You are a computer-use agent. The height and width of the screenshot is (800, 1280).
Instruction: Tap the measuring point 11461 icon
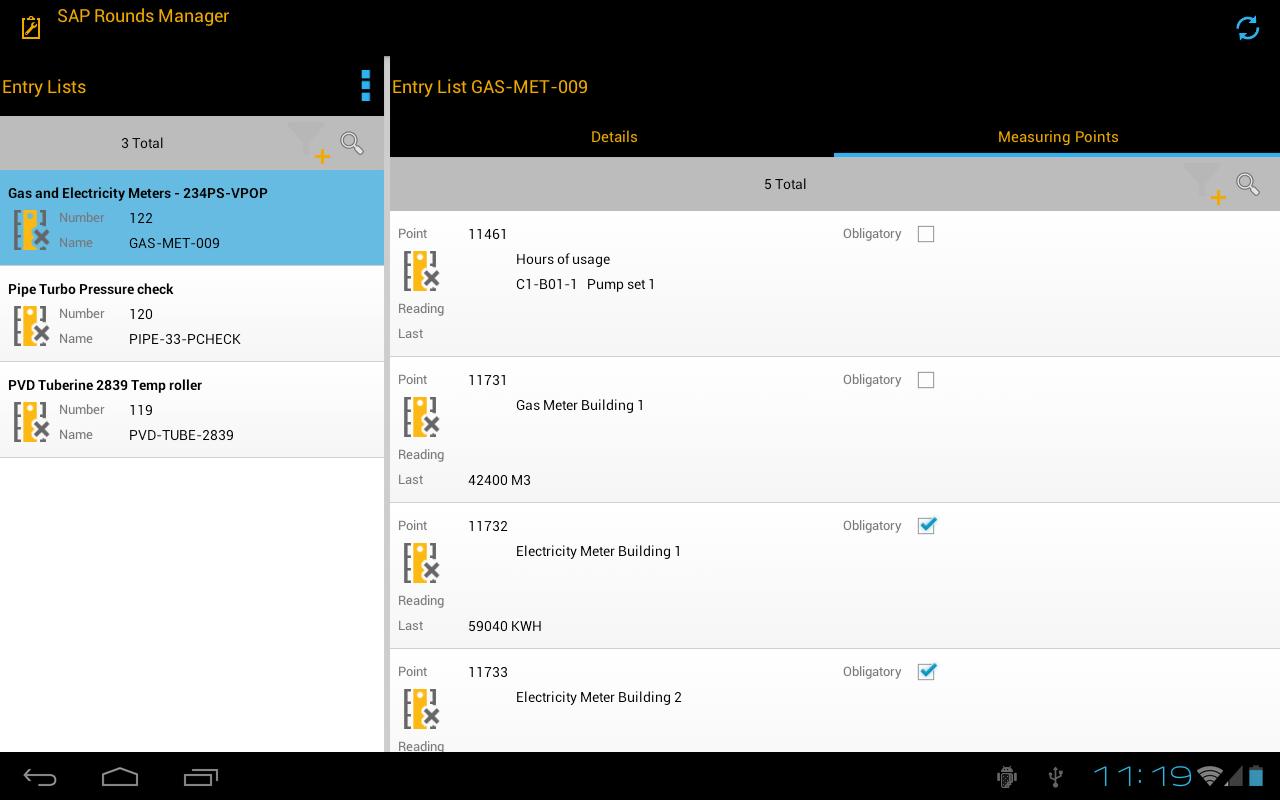[x=421, y=271]
